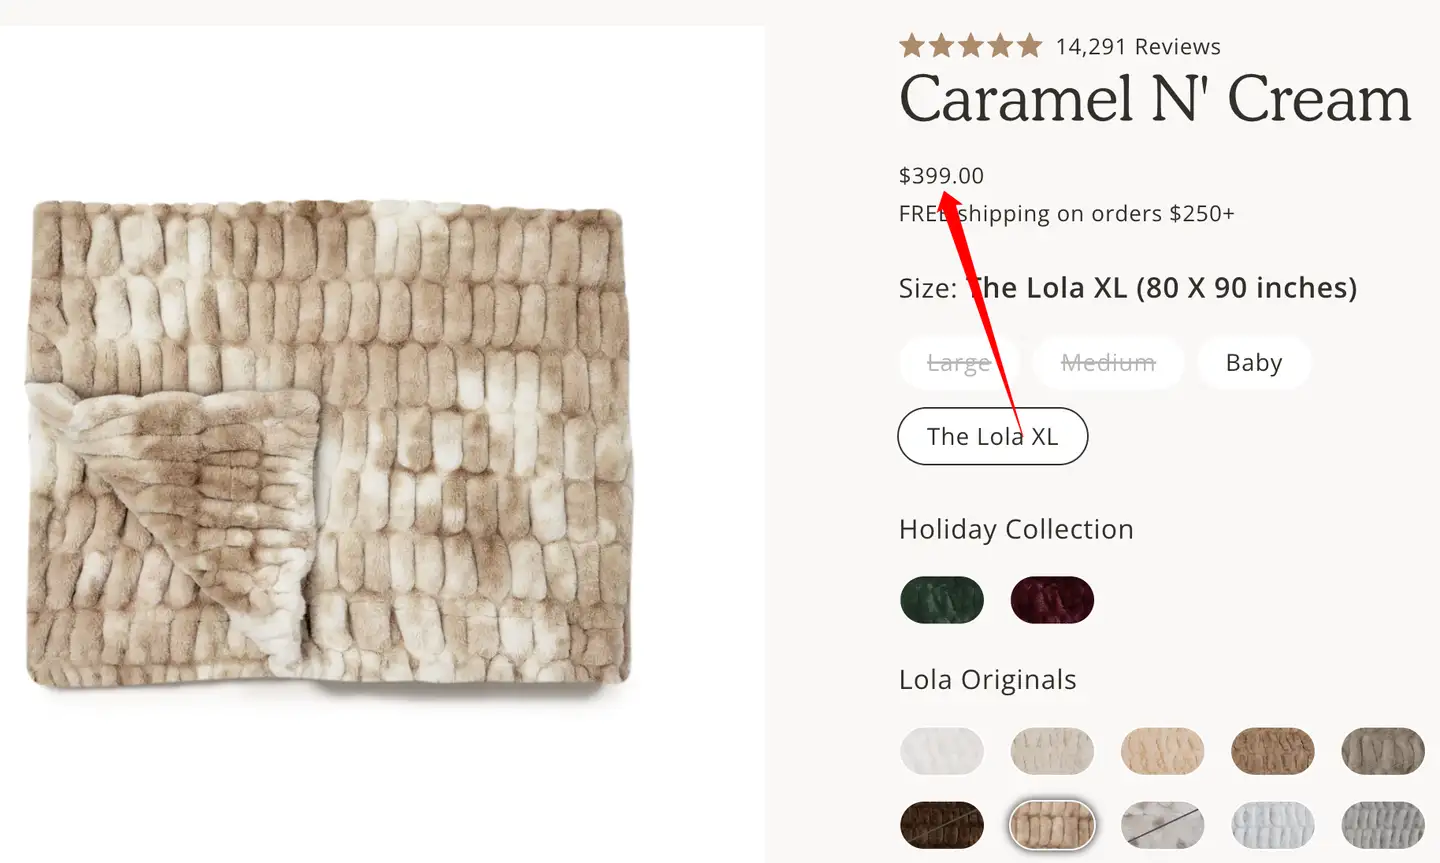This screenshot has height=863, width=1440.
Task: Choose the silver grey swatch in bottom row
Action: pos(1382,825)
